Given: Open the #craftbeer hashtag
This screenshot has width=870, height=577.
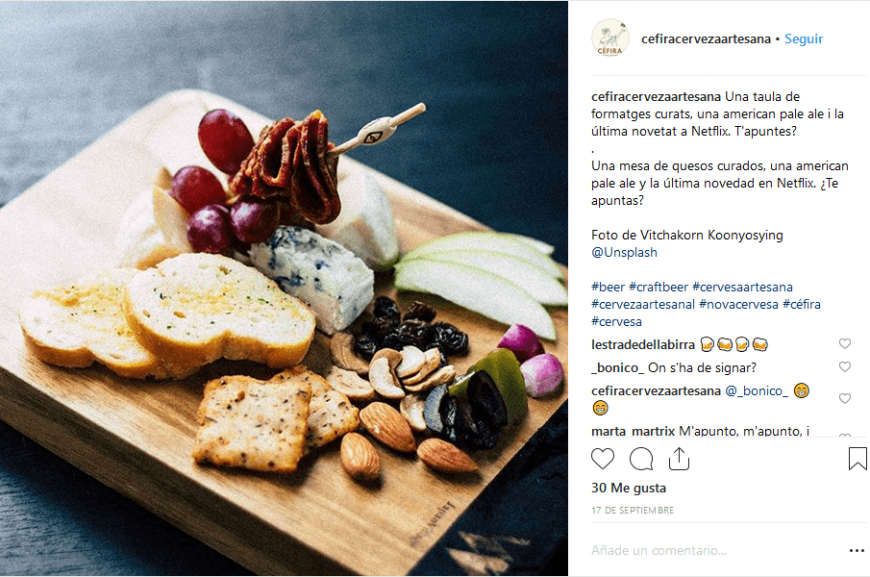Looking at the screenshot, I should coord(658,287).
